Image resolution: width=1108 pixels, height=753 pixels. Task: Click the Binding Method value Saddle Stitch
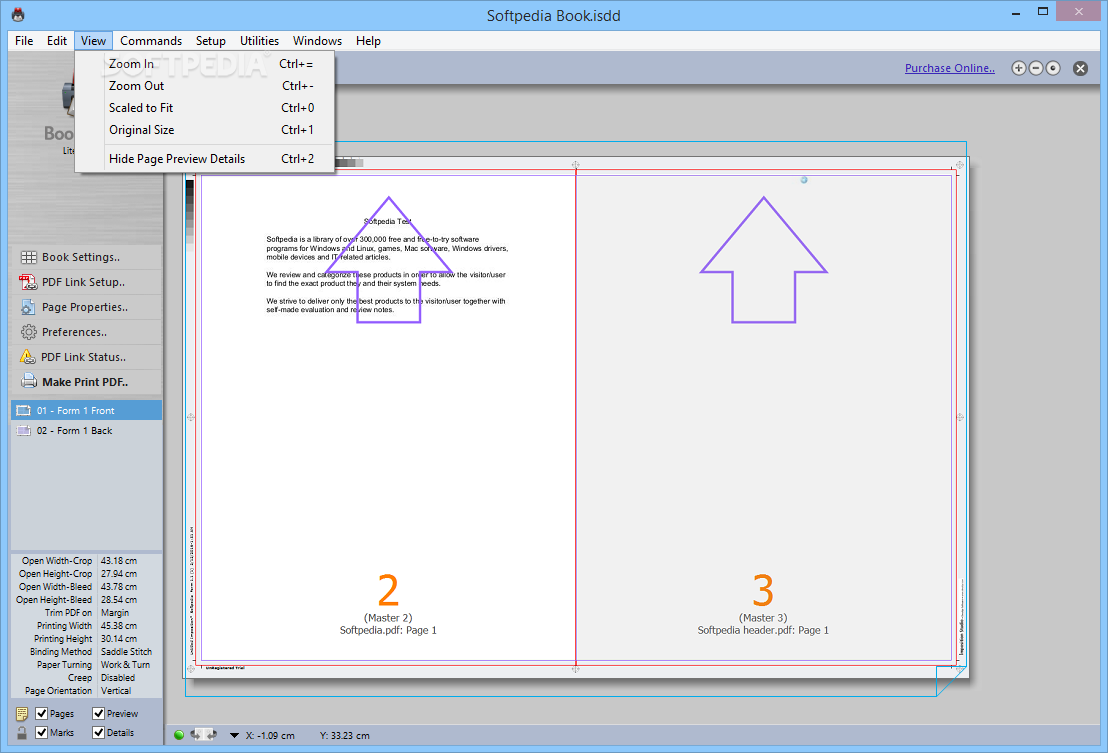(126, 651)
